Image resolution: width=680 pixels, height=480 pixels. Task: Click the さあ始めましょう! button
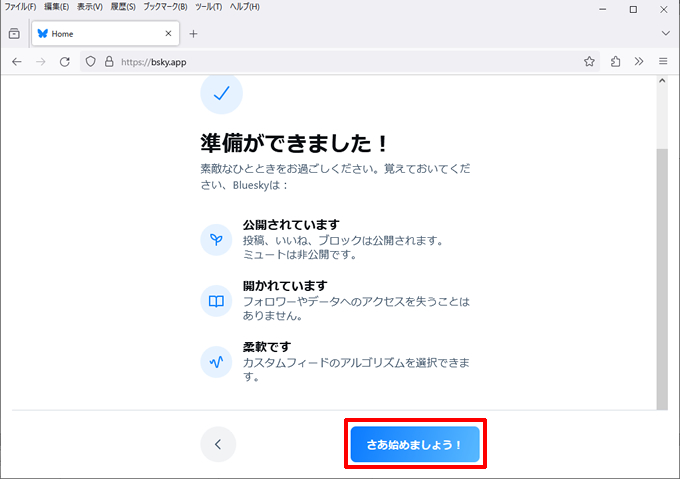(415, 444)
